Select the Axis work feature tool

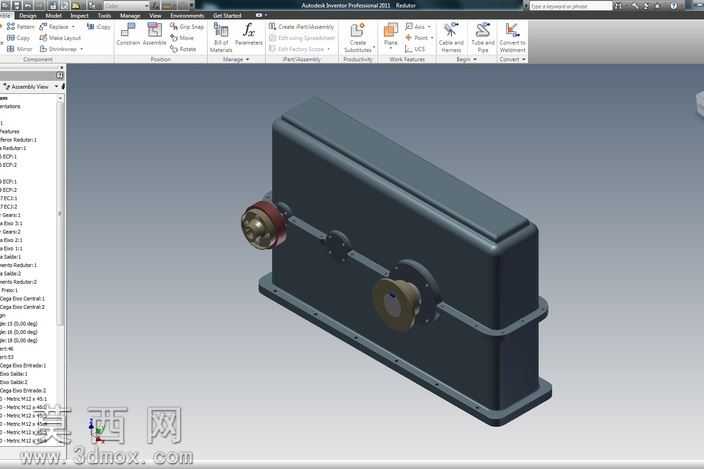pos(415,27)
